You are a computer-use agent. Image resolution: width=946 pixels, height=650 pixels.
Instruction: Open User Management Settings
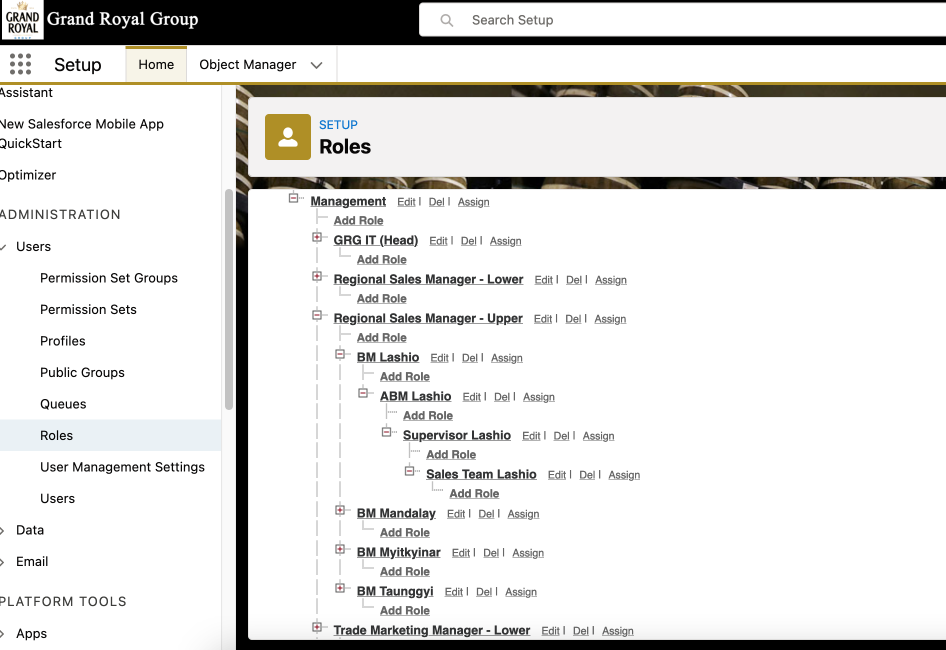point(122,467)
